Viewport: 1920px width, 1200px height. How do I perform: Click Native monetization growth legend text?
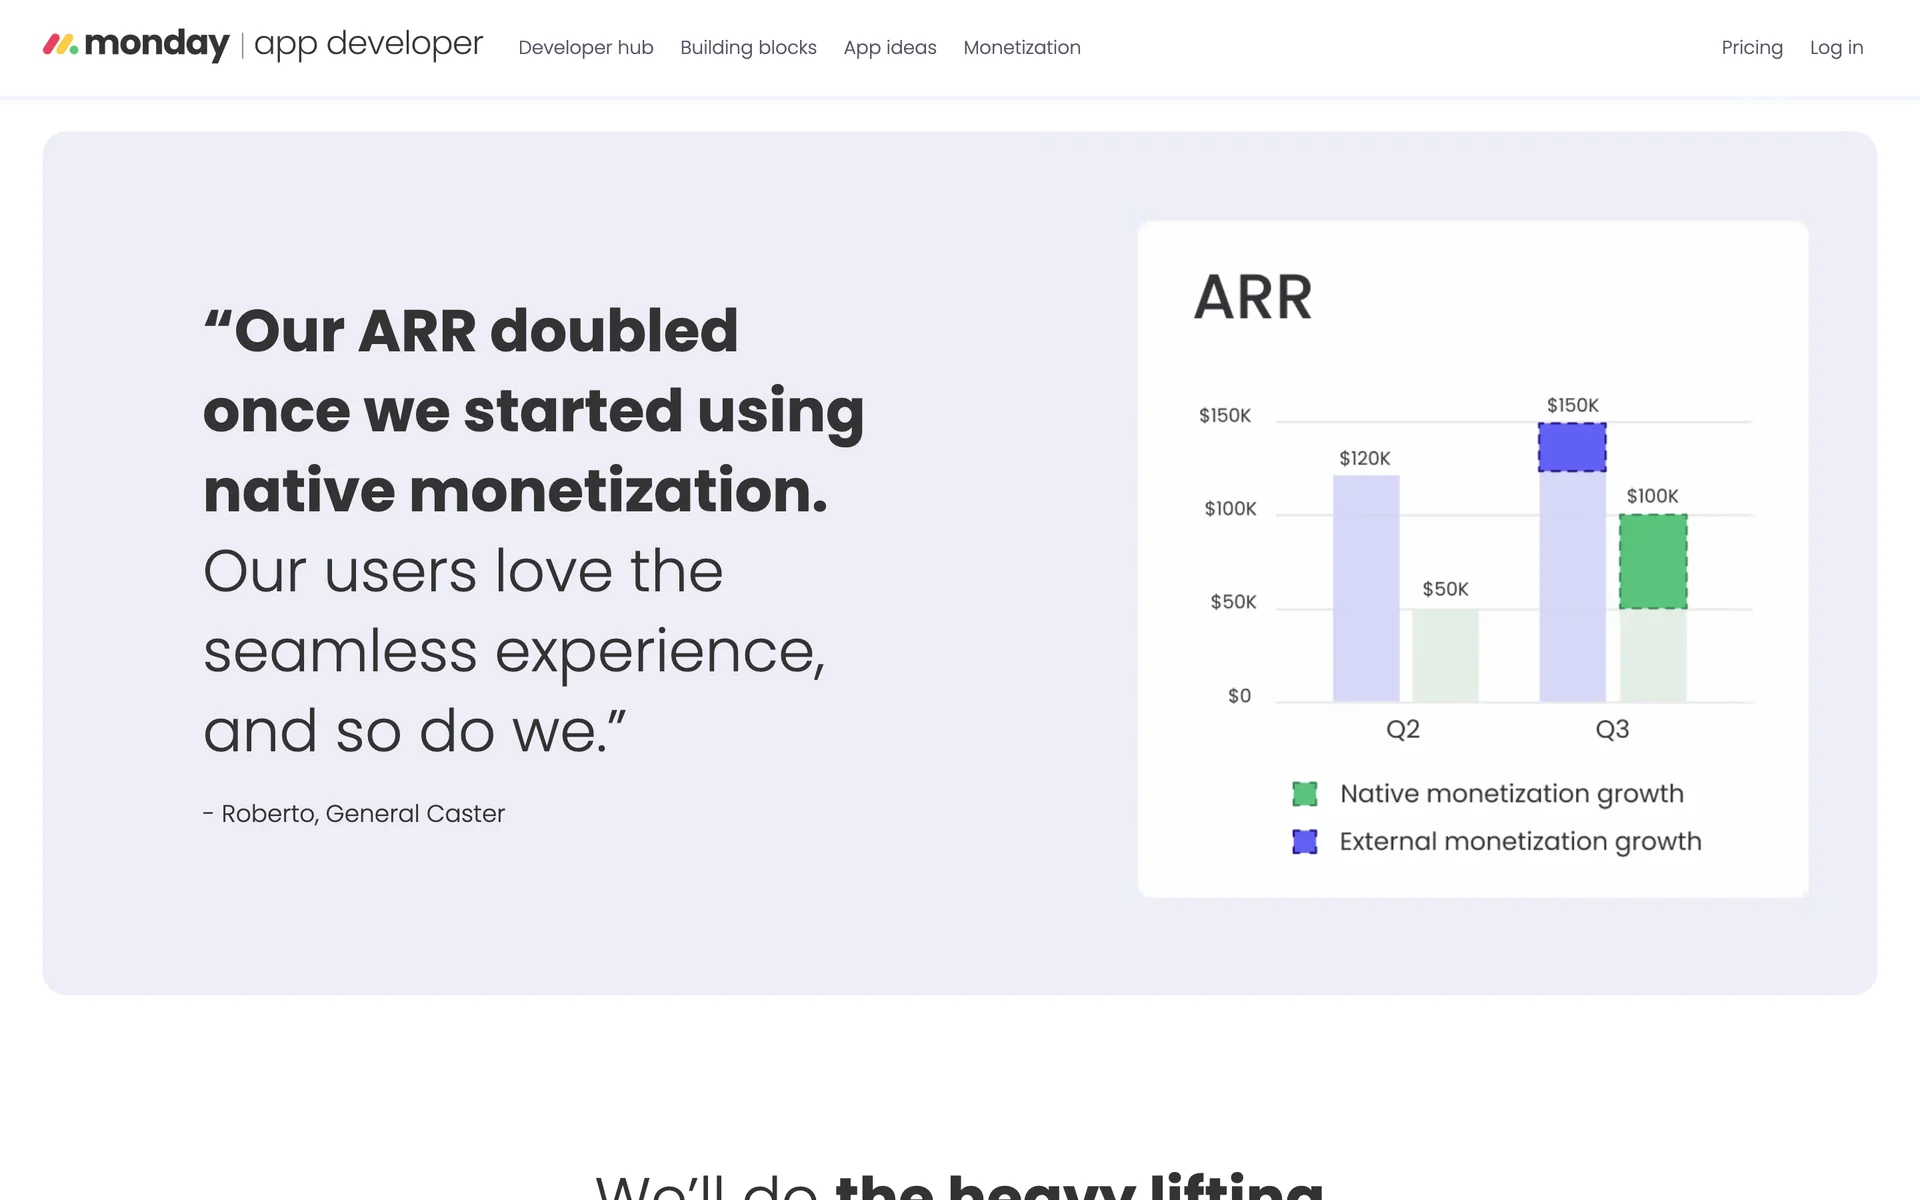pos(1511,794)
